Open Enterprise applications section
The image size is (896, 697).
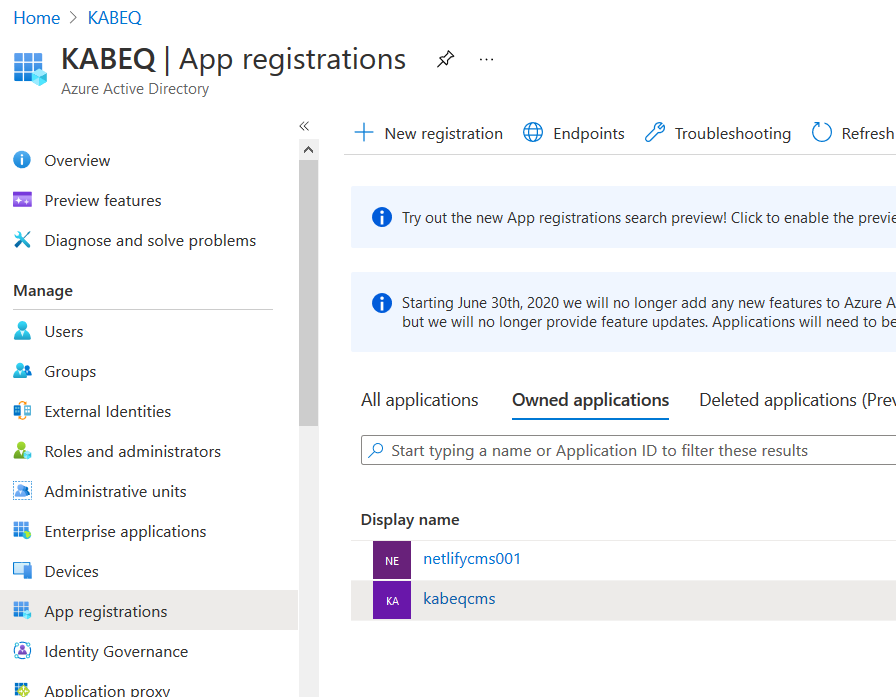point(125,531)
